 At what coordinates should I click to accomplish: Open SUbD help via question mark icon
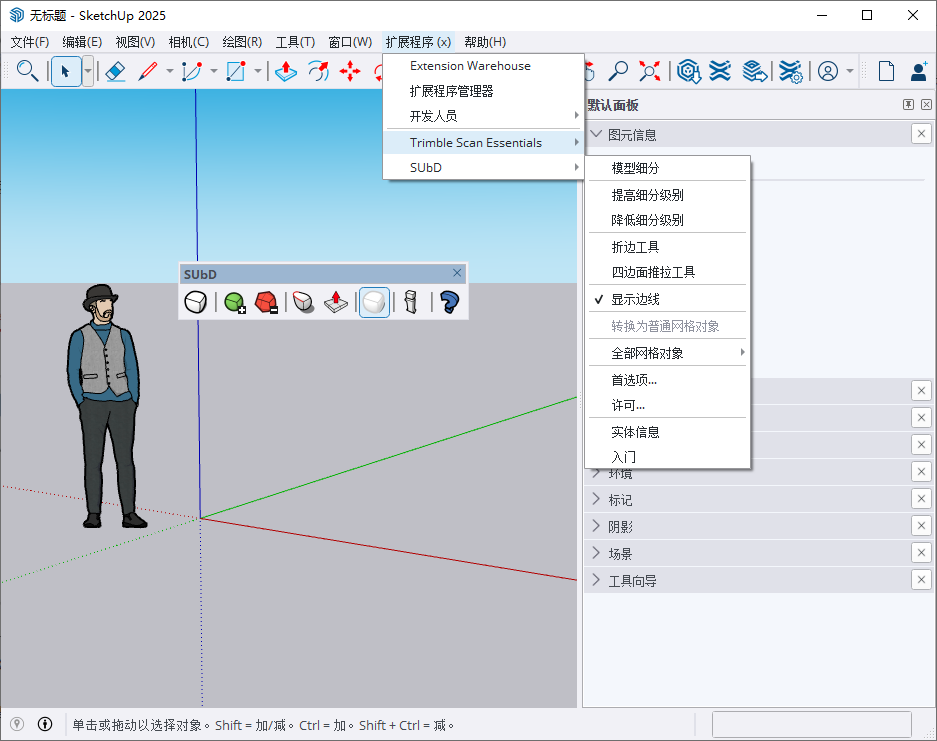[447, 302]
